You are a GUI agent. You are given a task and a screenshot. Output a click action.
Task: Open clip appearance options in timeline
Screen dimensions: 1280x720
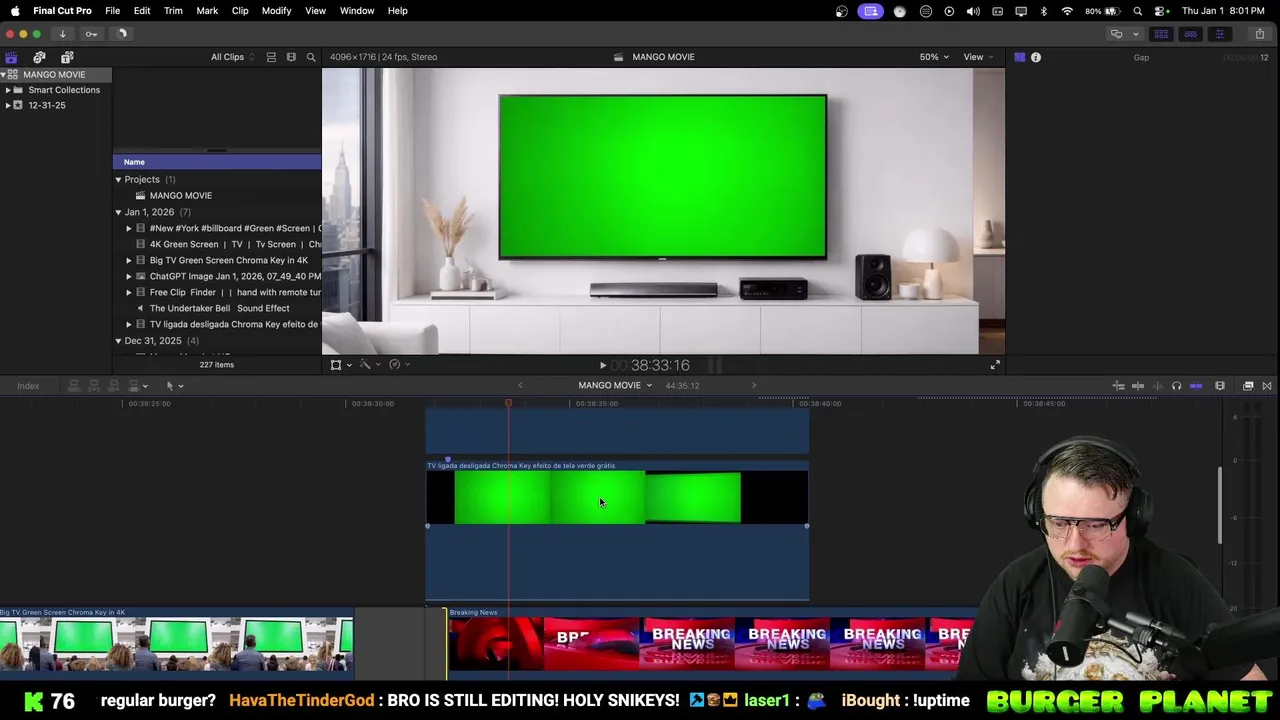[x=1220, y=386]
